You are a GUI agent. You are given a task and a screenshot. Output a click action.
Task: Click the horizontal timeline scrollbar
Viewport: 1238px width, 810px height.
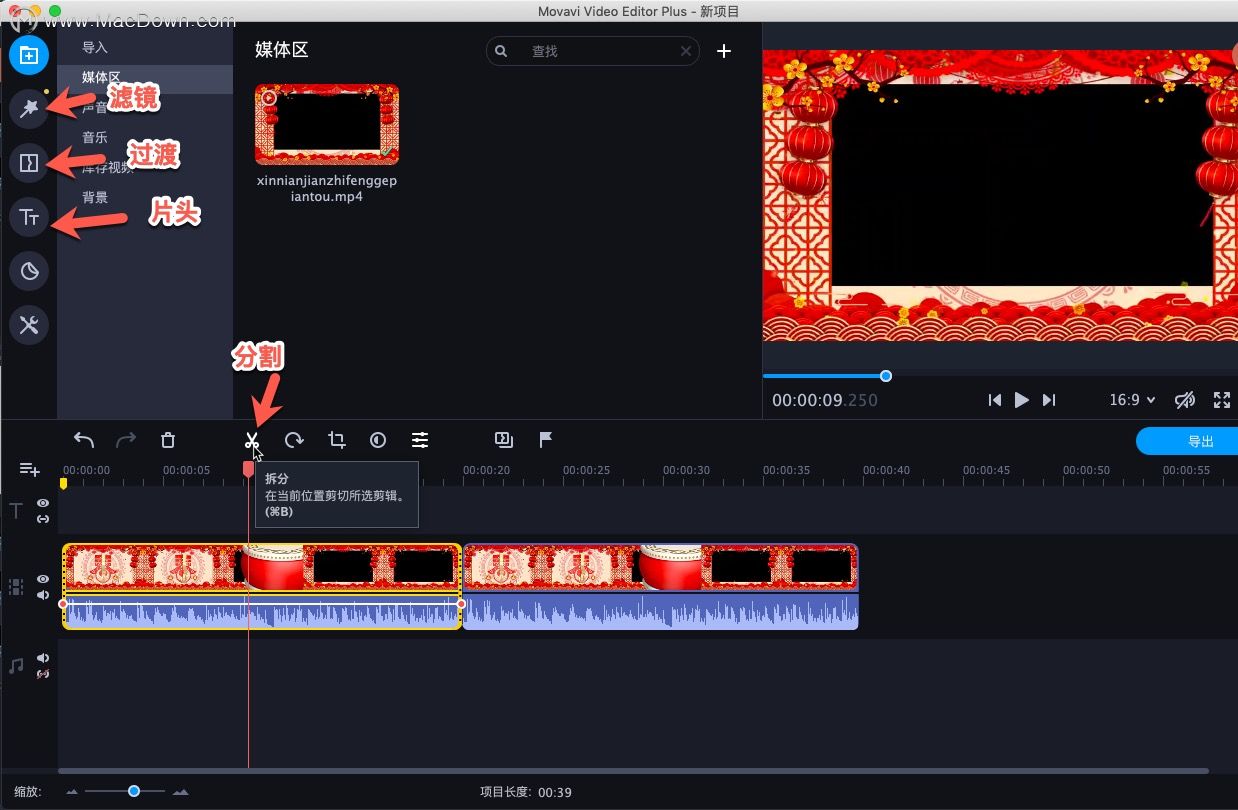[633, 771]
